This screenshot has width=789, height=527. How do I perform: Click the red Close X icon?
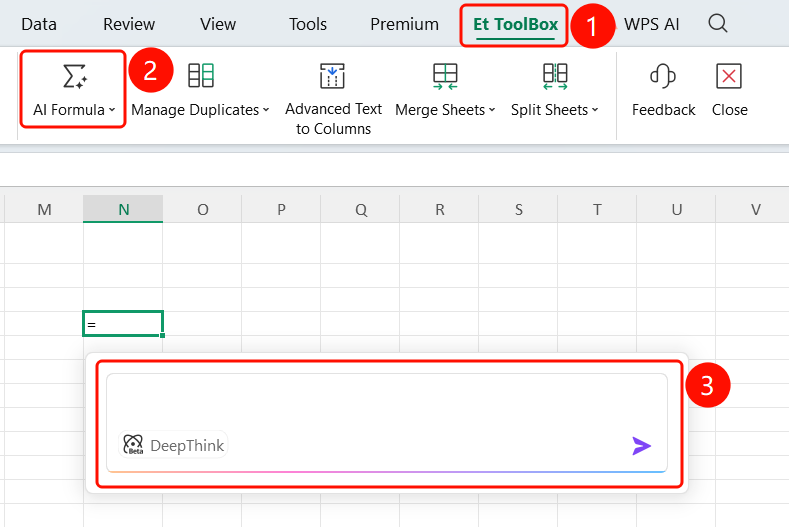pos(729,76)
